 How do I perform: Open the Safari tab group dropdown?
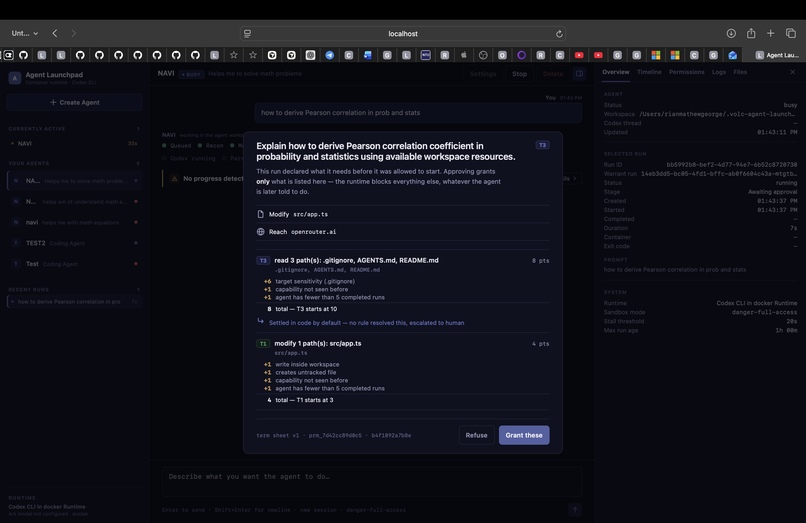click(x=25, y=33)
